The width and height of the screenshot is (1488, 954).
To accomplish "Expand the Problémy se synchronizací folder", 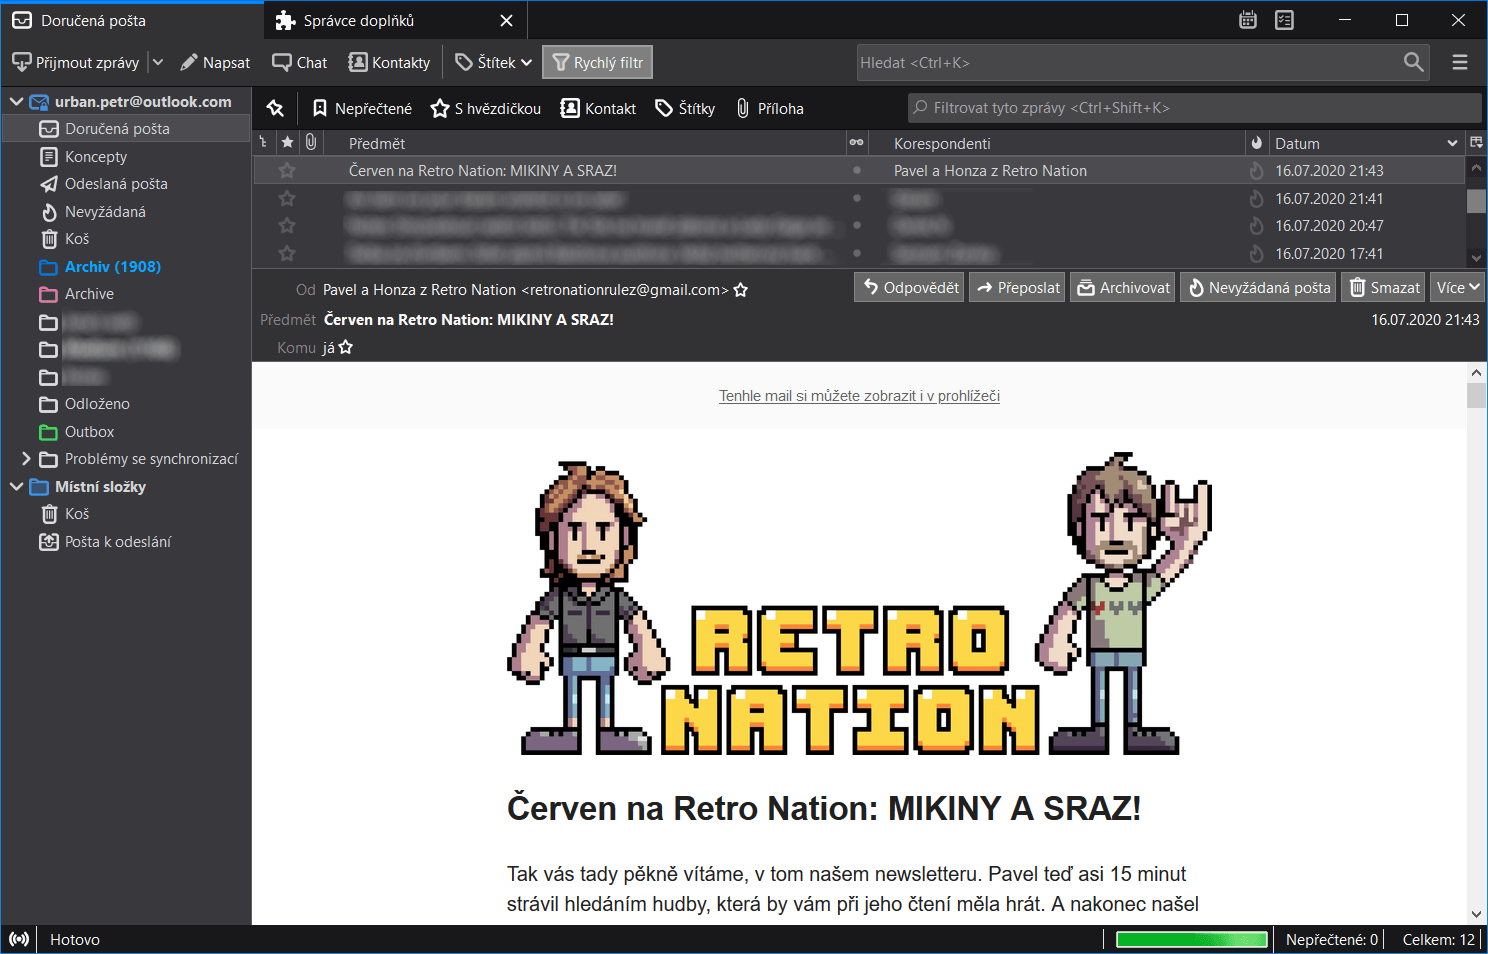I will 26,459.
